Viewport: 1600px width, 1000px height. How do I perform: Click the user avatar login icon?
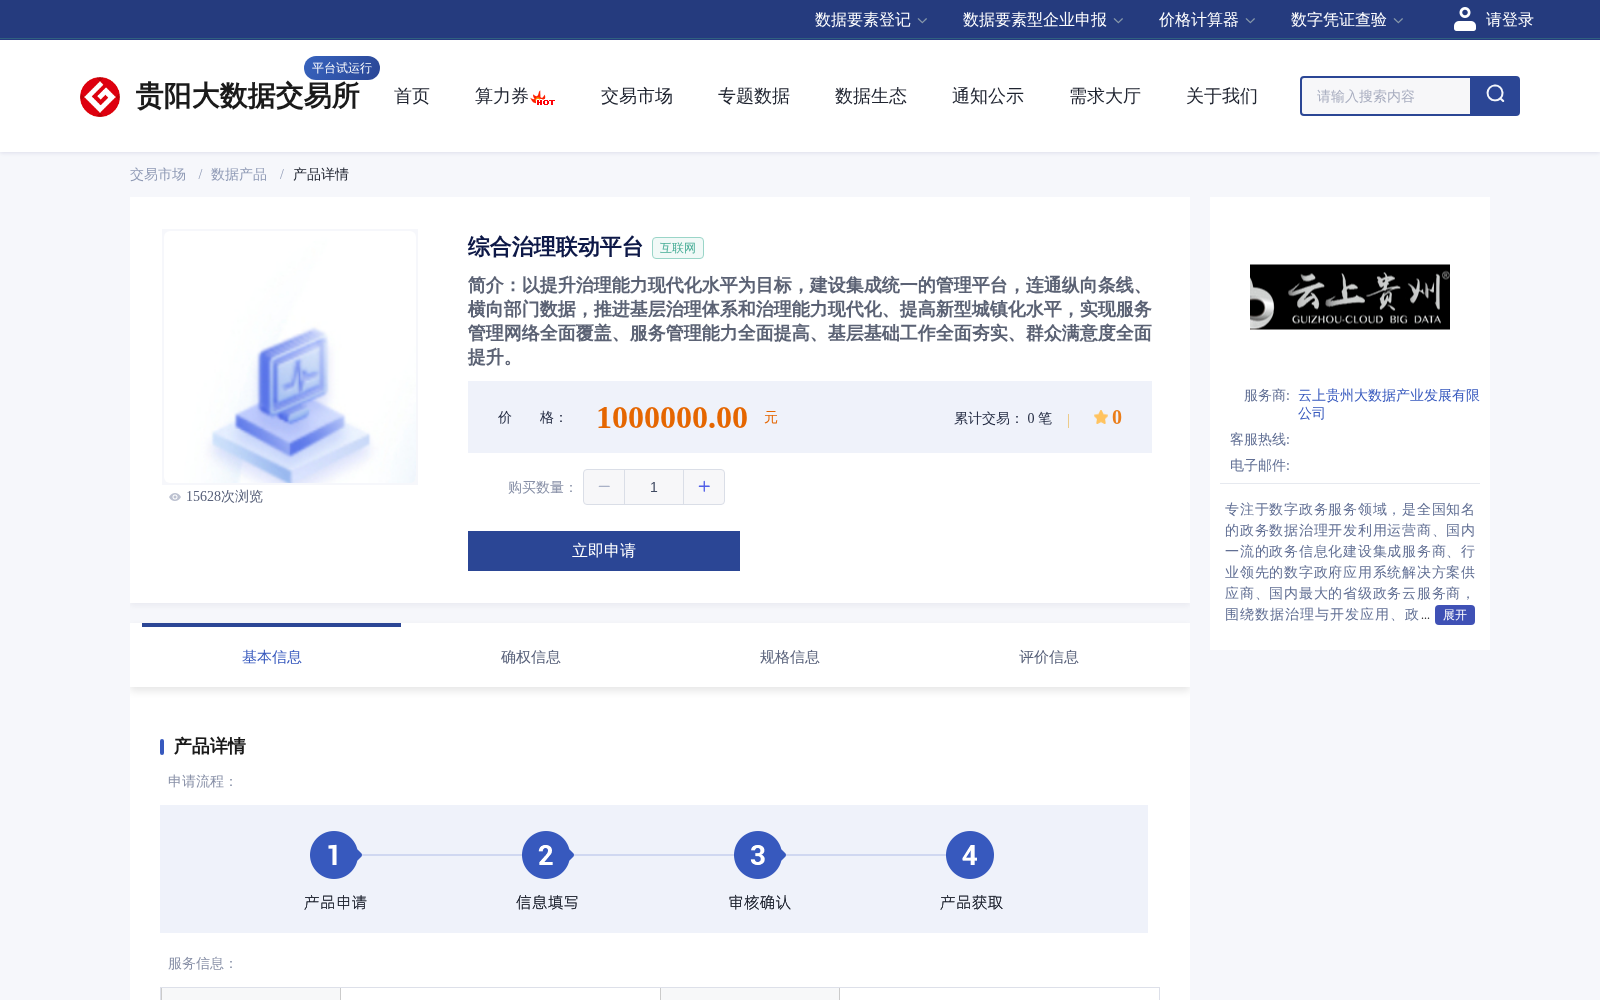tap(1465, 19)
